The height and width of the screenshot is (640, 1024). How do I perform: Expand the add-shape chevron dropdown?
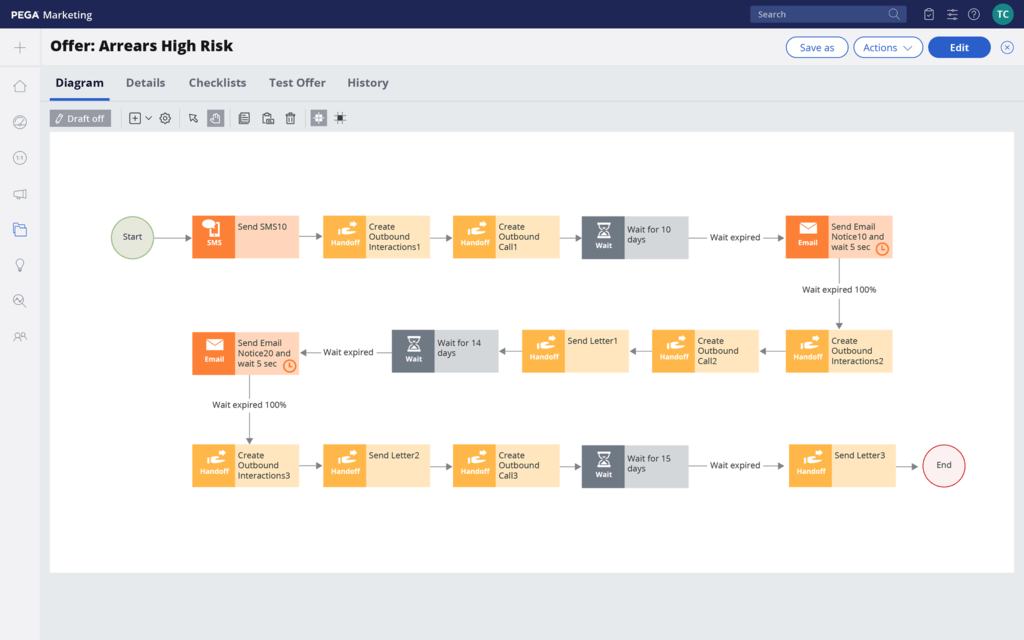click(147, 118)
